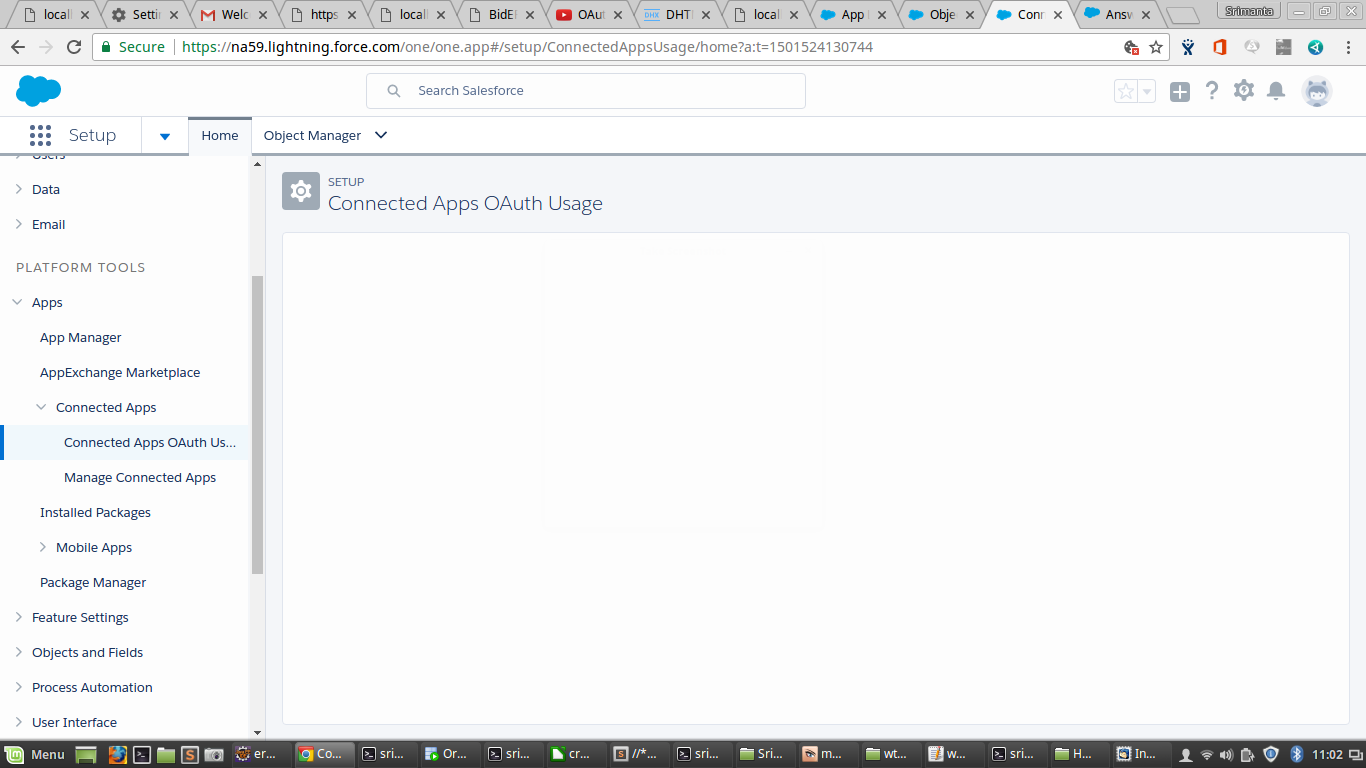The image size is (1366, 768).
Task: Open the Salesforce help question mark
Action: point(1212,90)
